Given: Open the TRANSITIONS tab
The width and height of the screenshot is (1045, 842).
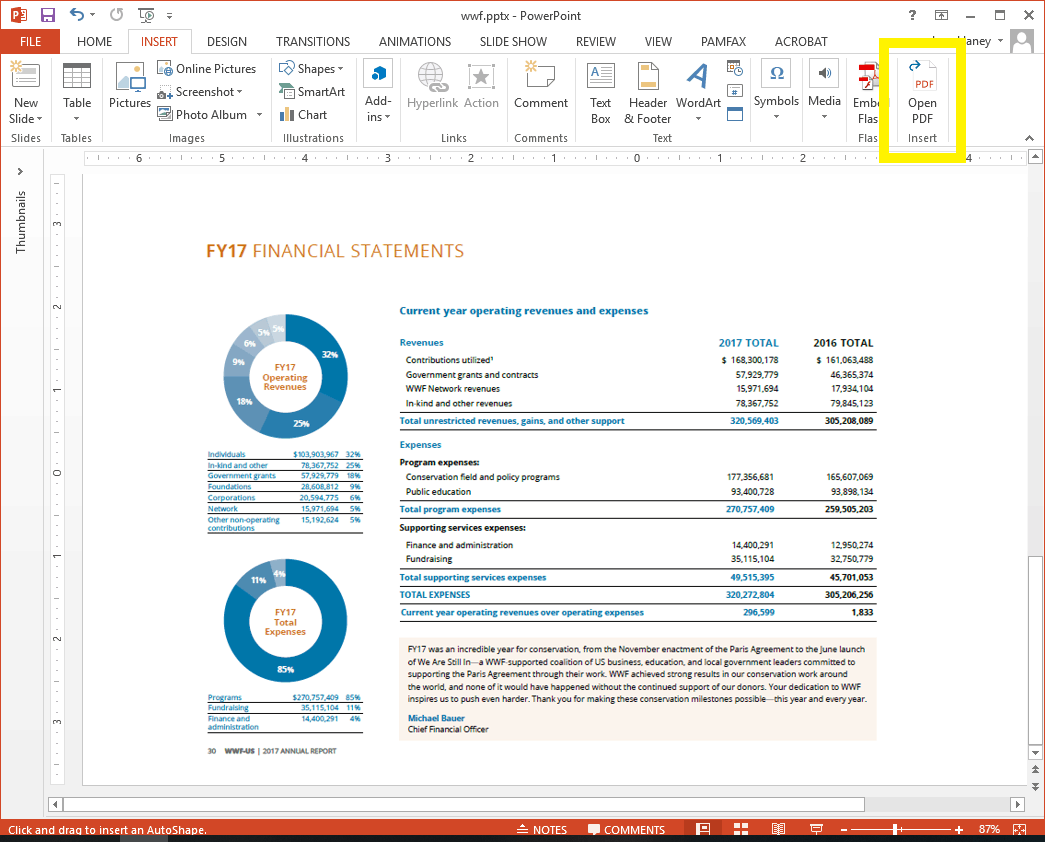Looking at the screenshot, I should 313,41.
